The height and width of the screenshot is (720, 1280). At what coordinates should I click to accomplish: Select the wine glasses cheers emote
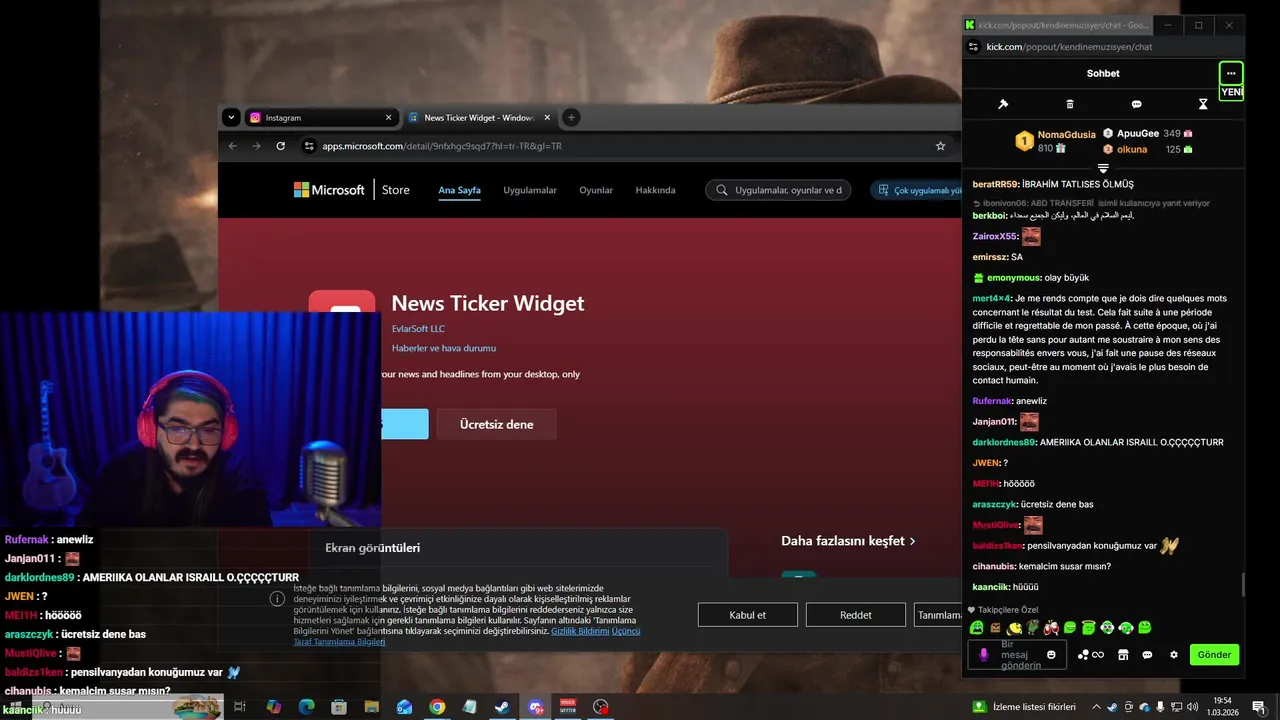click(x=1051, y=628)
